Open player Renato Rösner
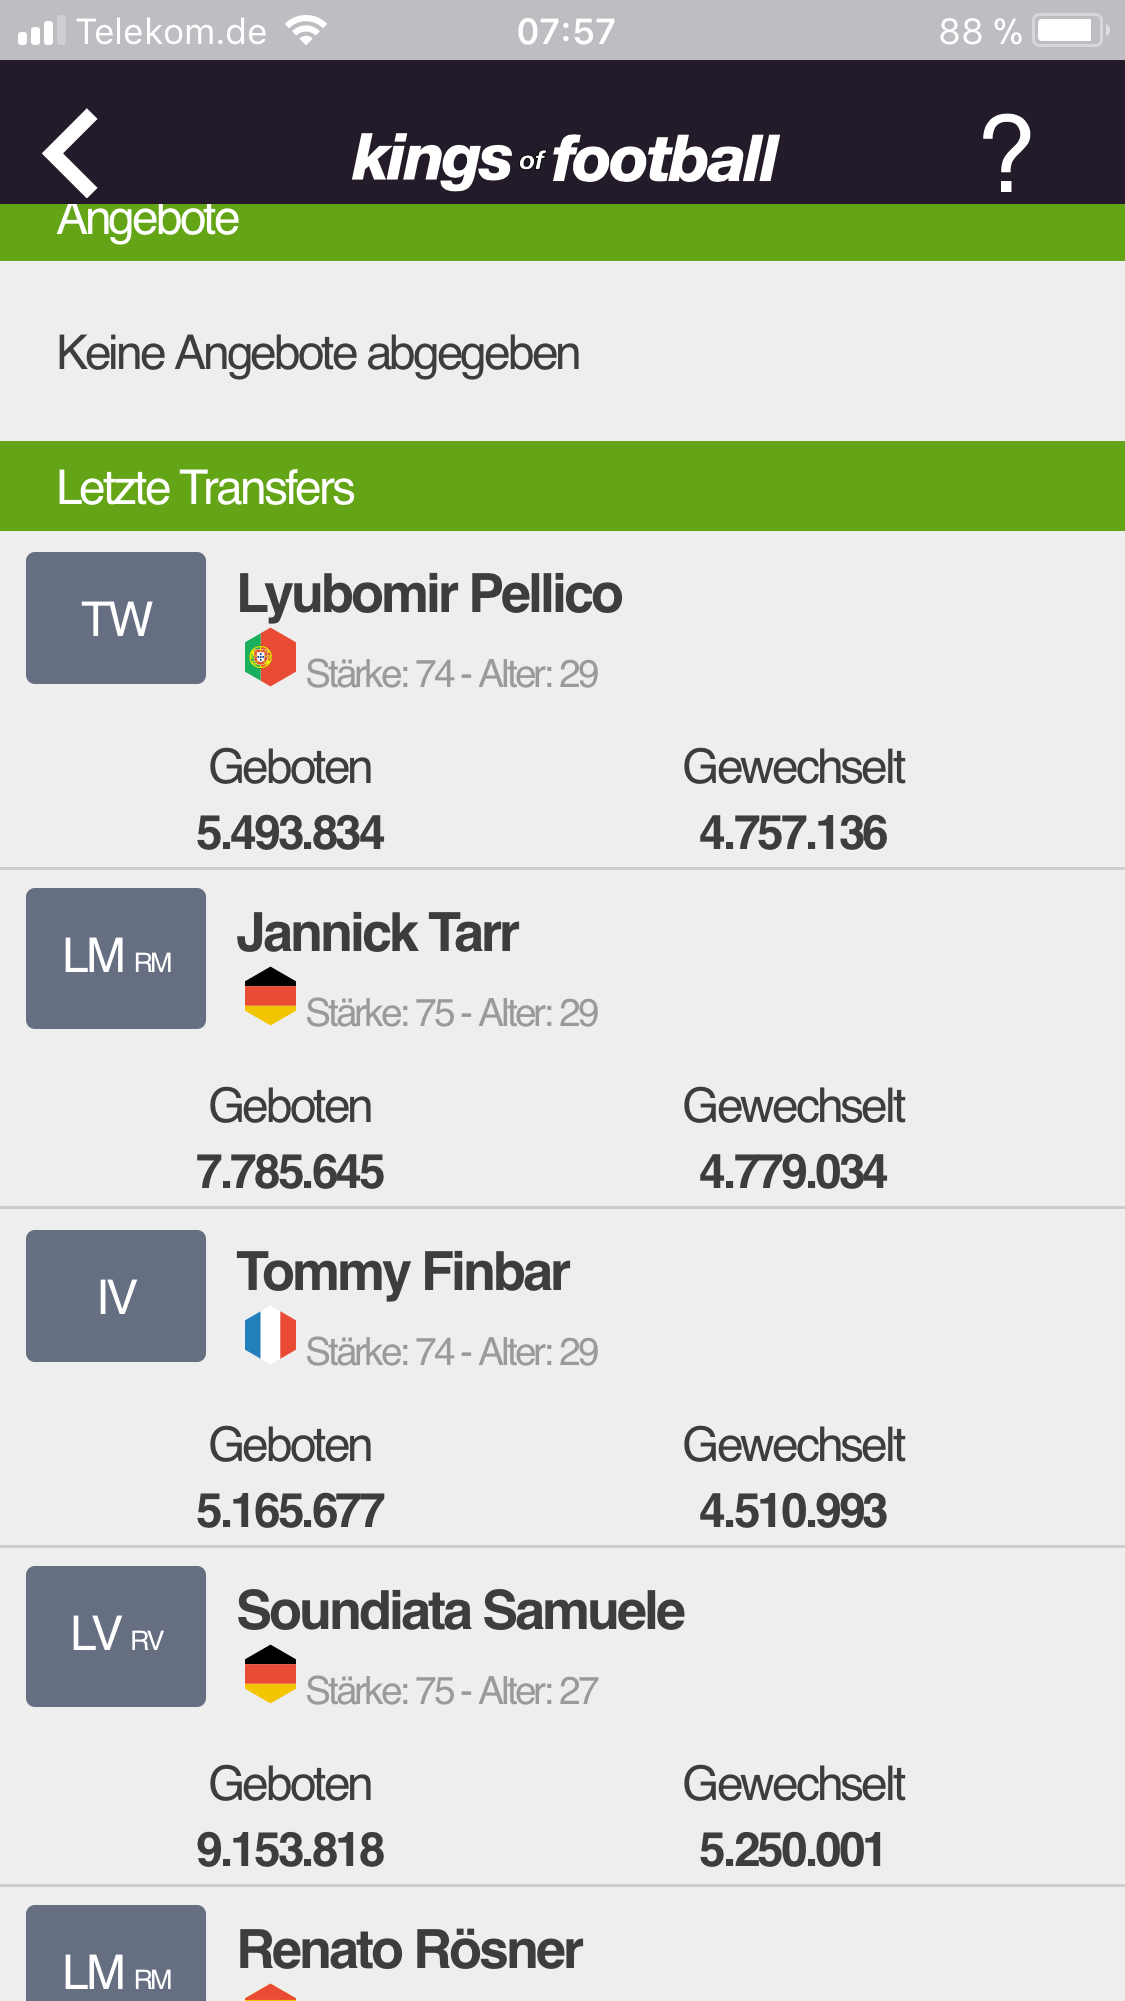Image resolution: width=1125 pixels, height=2001 pixels. click(410, 1950)
